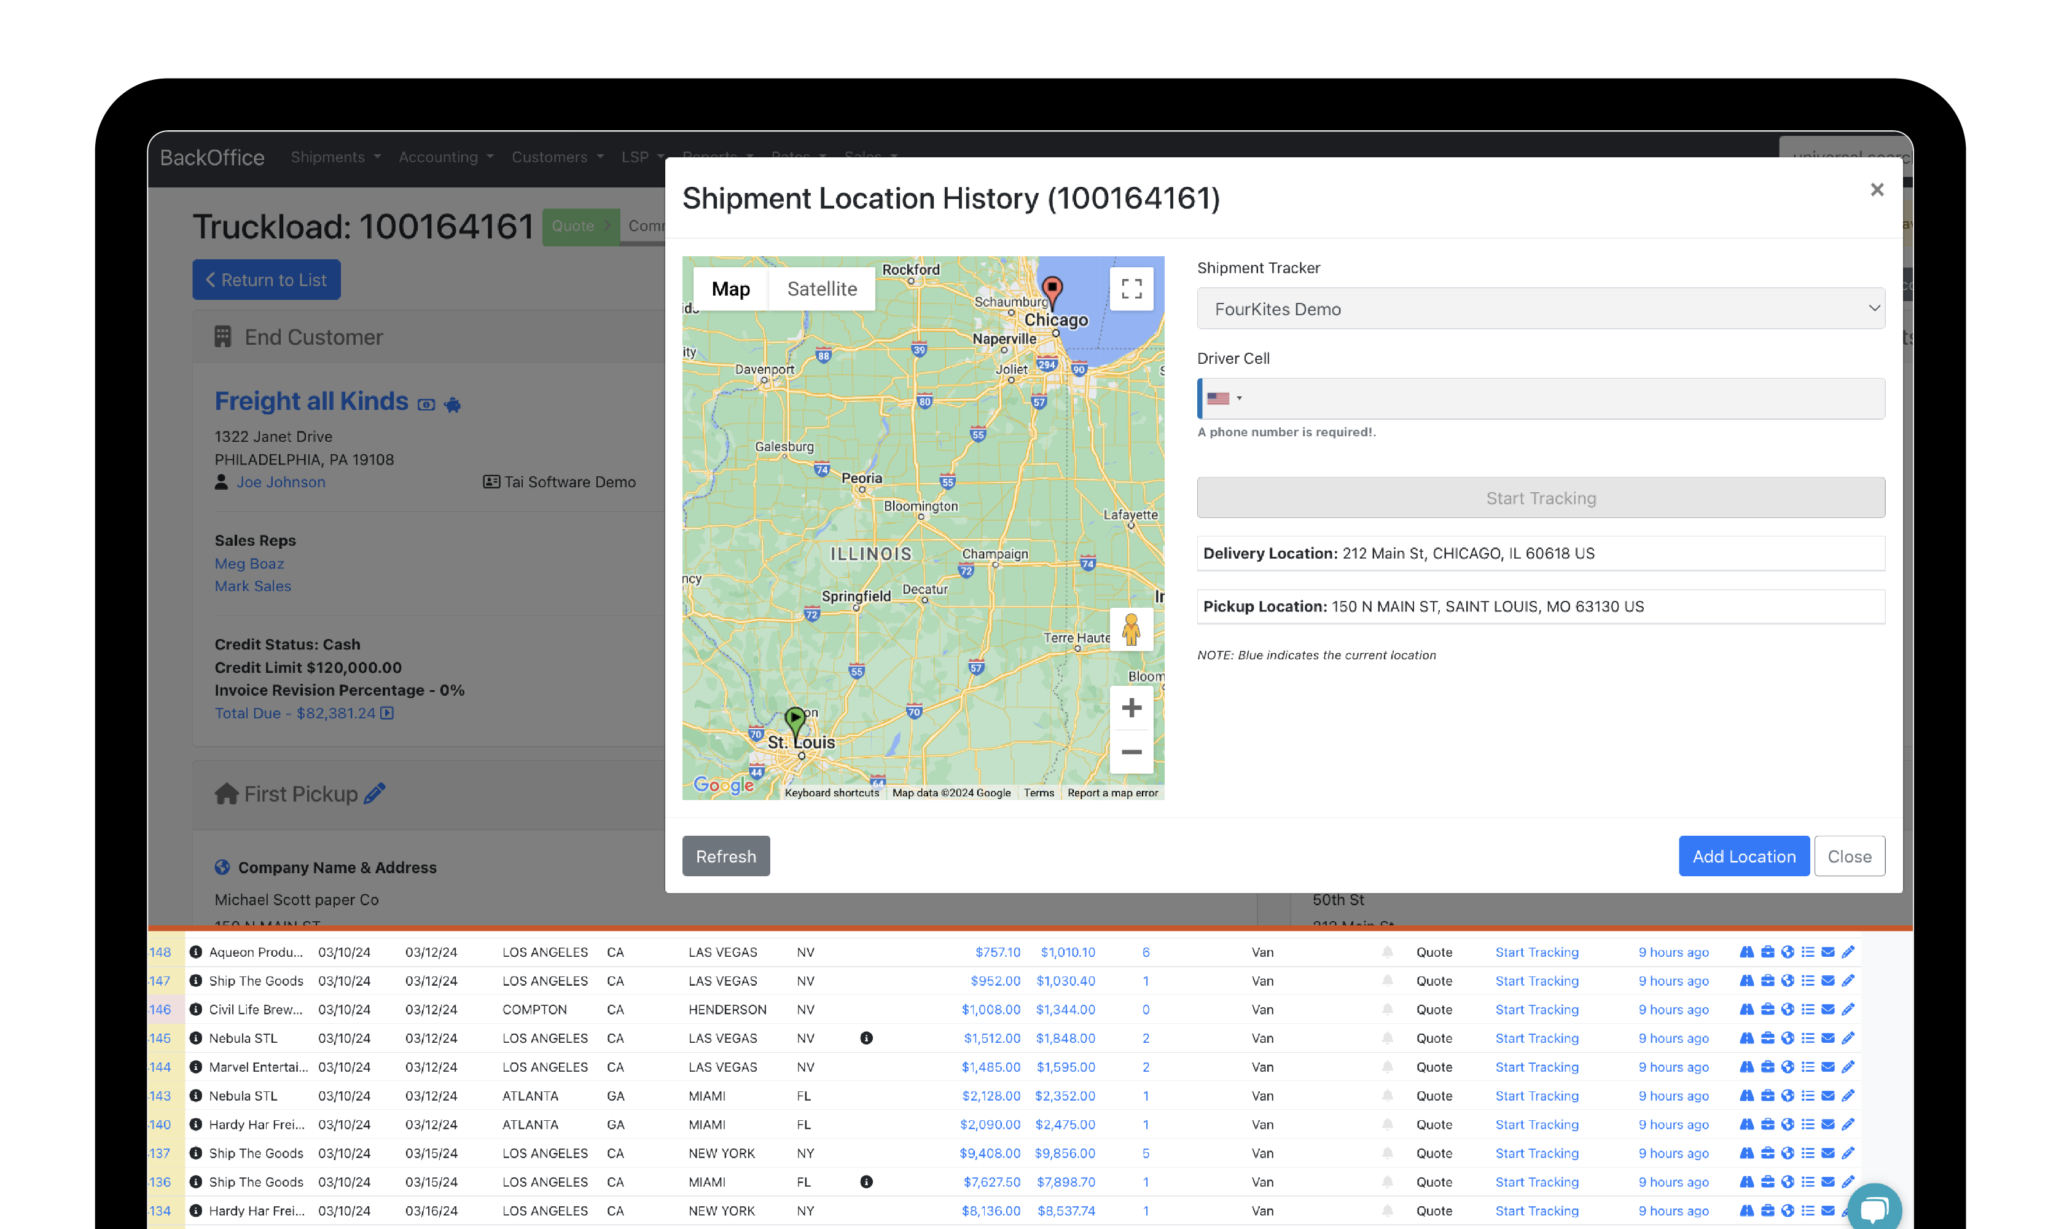Toggle the notification bell on the Aqueon Produ row
The height and width of the screenshot is (1229, 2048).
[1387, 952]
